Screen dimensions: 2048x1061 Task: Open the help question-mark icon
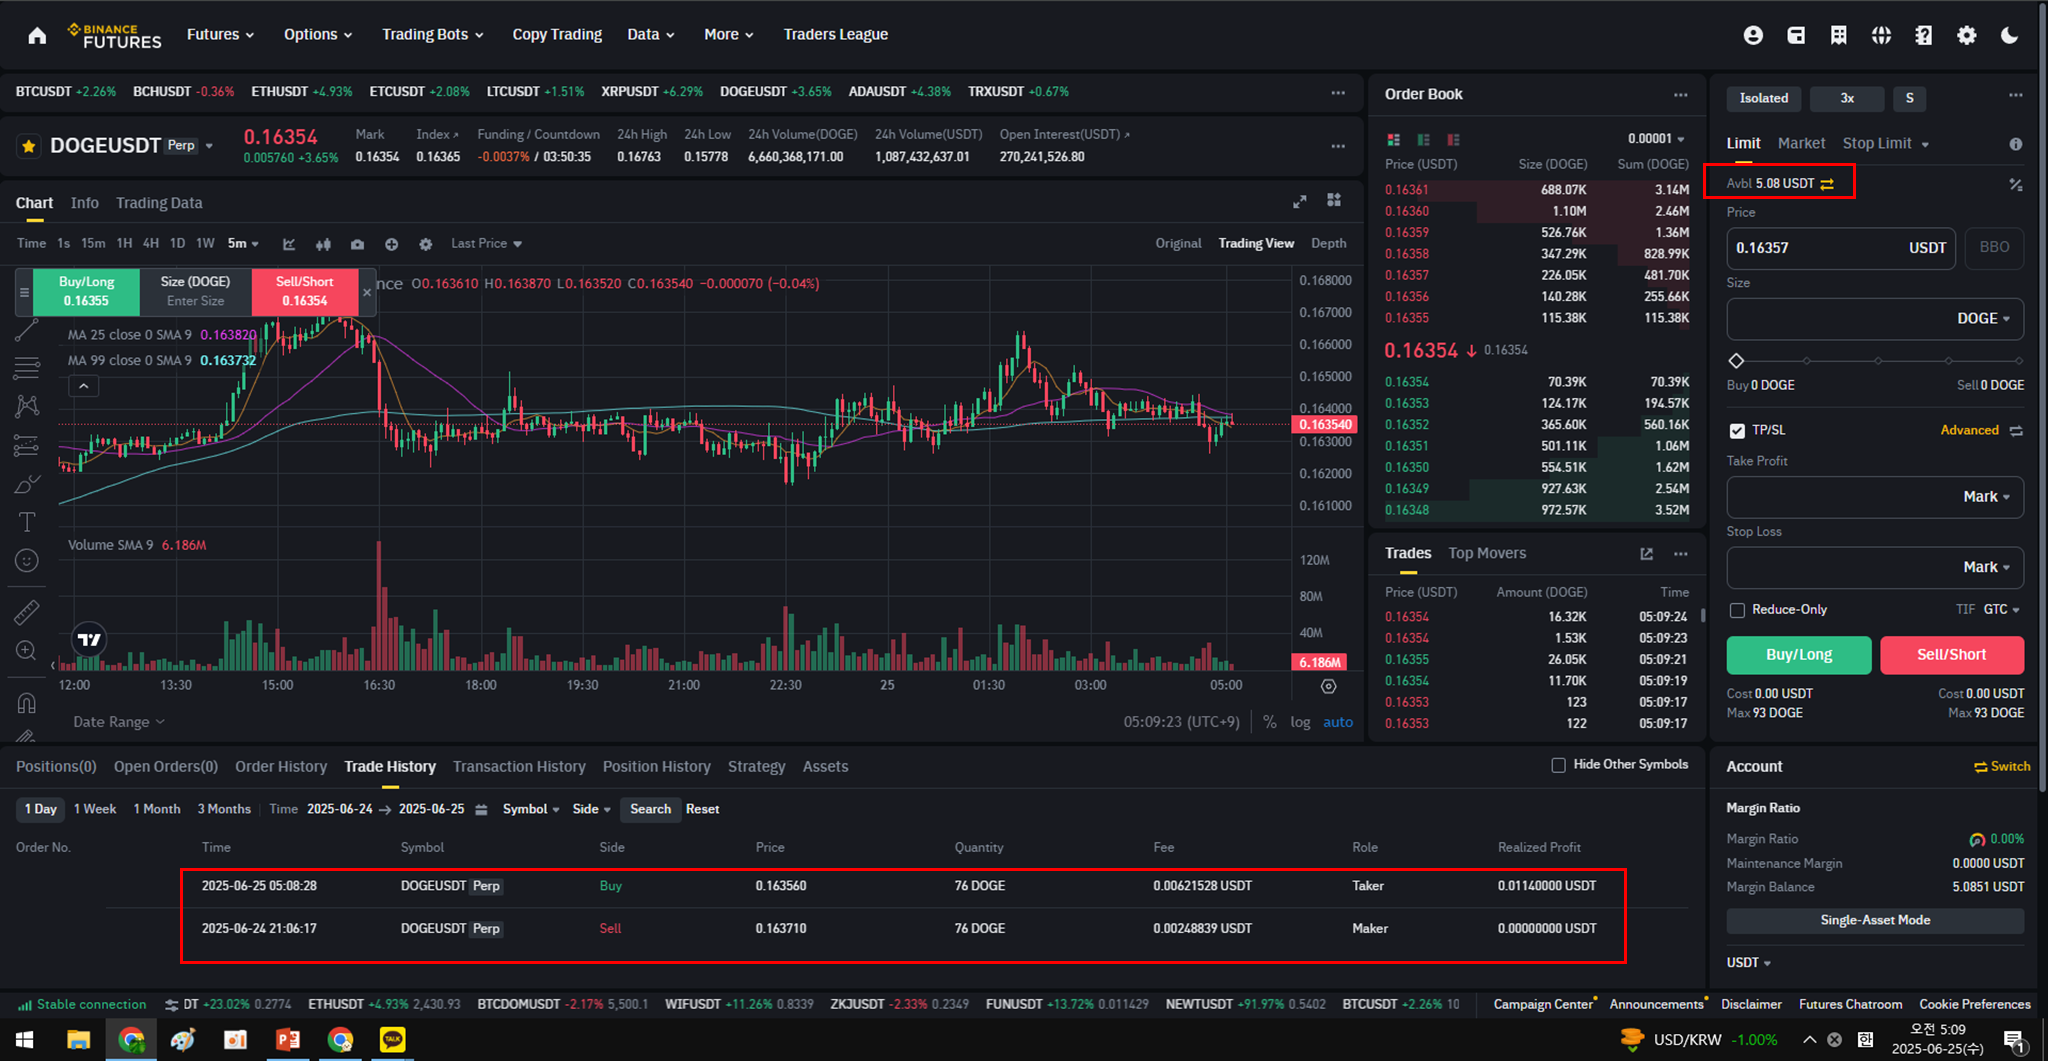tap(1923, 35)
